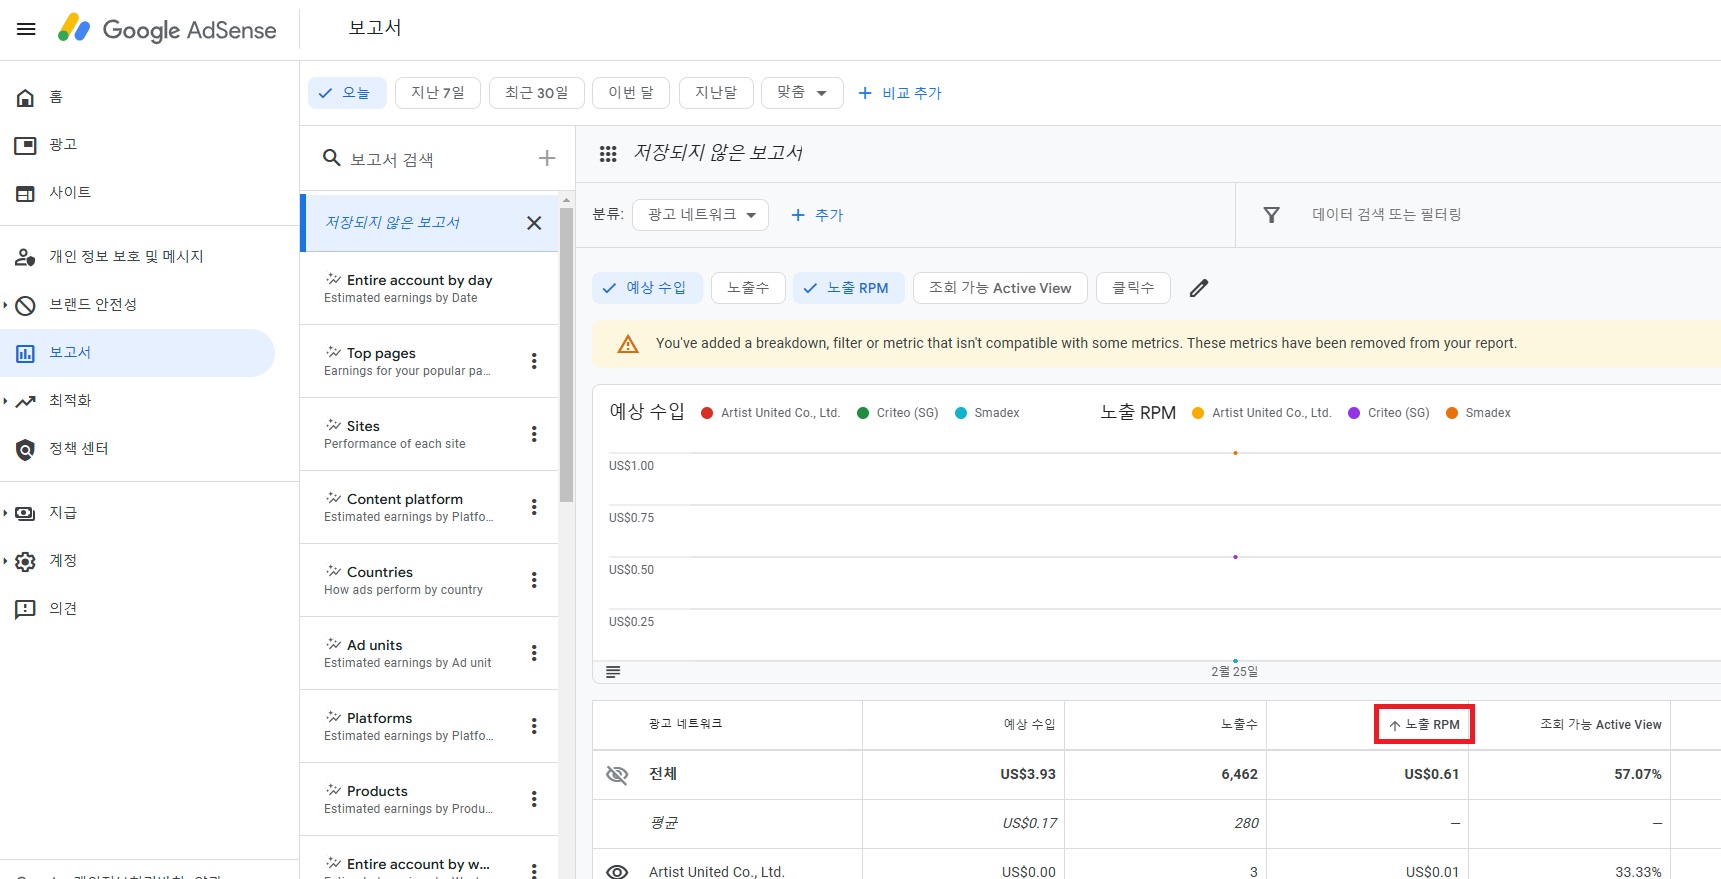The width and height of the screenshot is (1721, 879).
Task: Open more options for Top pages report
Action: [x=534, y=361]
